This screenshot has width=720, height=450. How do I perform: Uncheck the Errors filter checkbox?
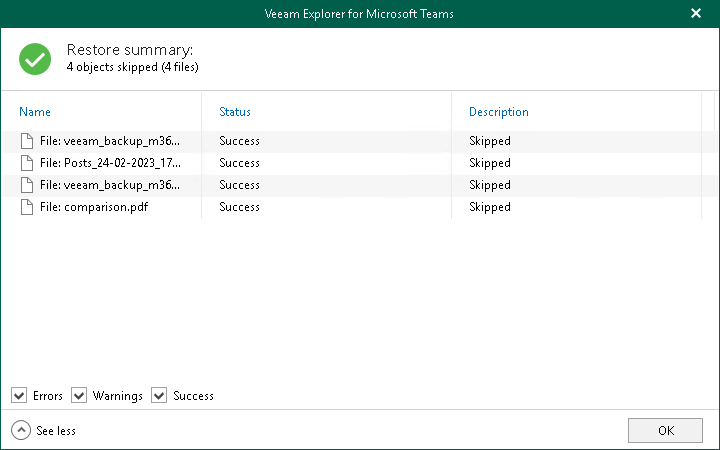coord(19,396)
